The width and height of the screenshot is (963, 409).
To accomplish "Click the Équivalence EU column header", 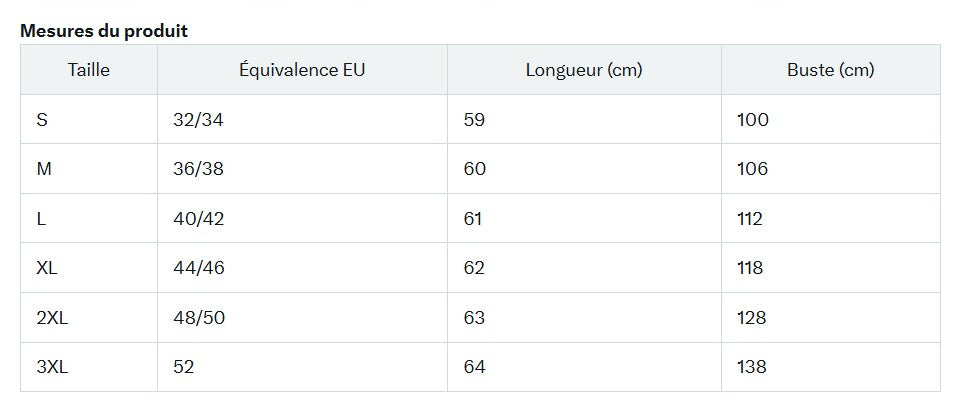I will (x=302, y=69).
